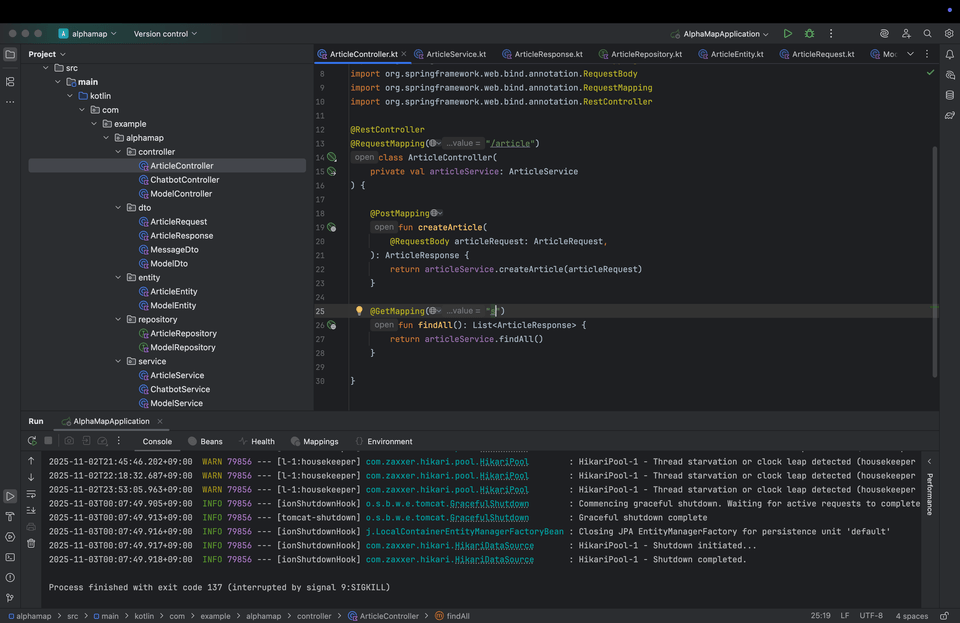This screenshot has width=960, height=623.
Task: Rerun the application in Run panel
Action: [x=32, y=441]
